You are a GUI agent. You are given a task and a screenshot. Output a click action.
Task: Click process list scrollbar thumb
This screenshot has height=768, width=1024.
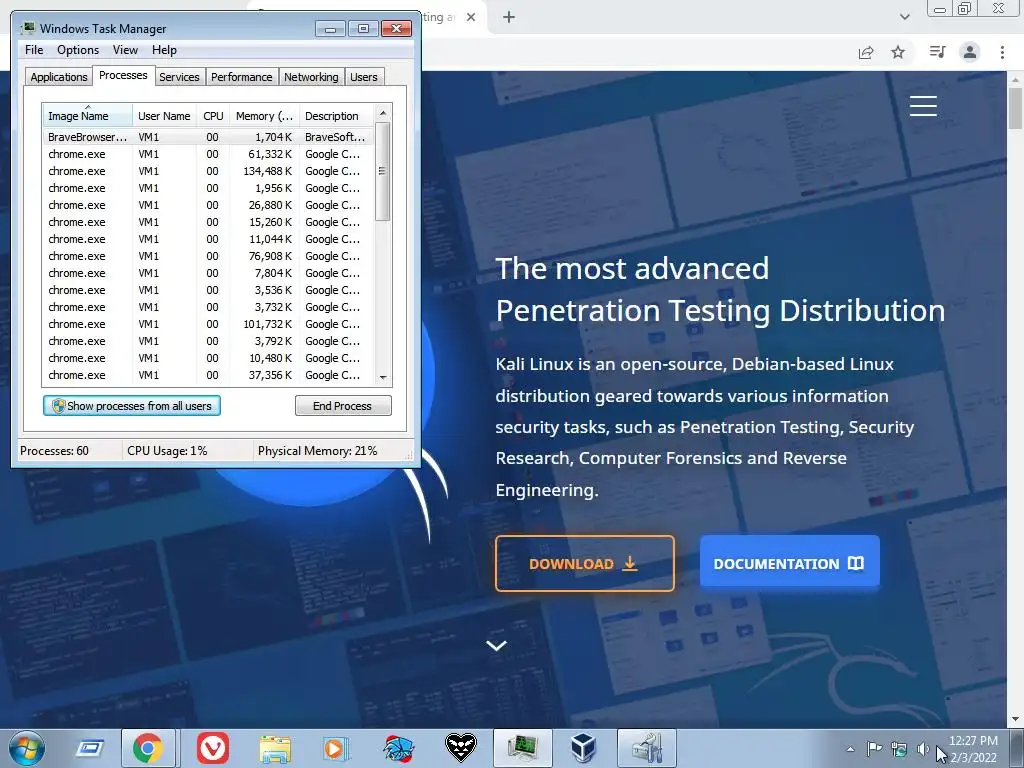[383, 172]
